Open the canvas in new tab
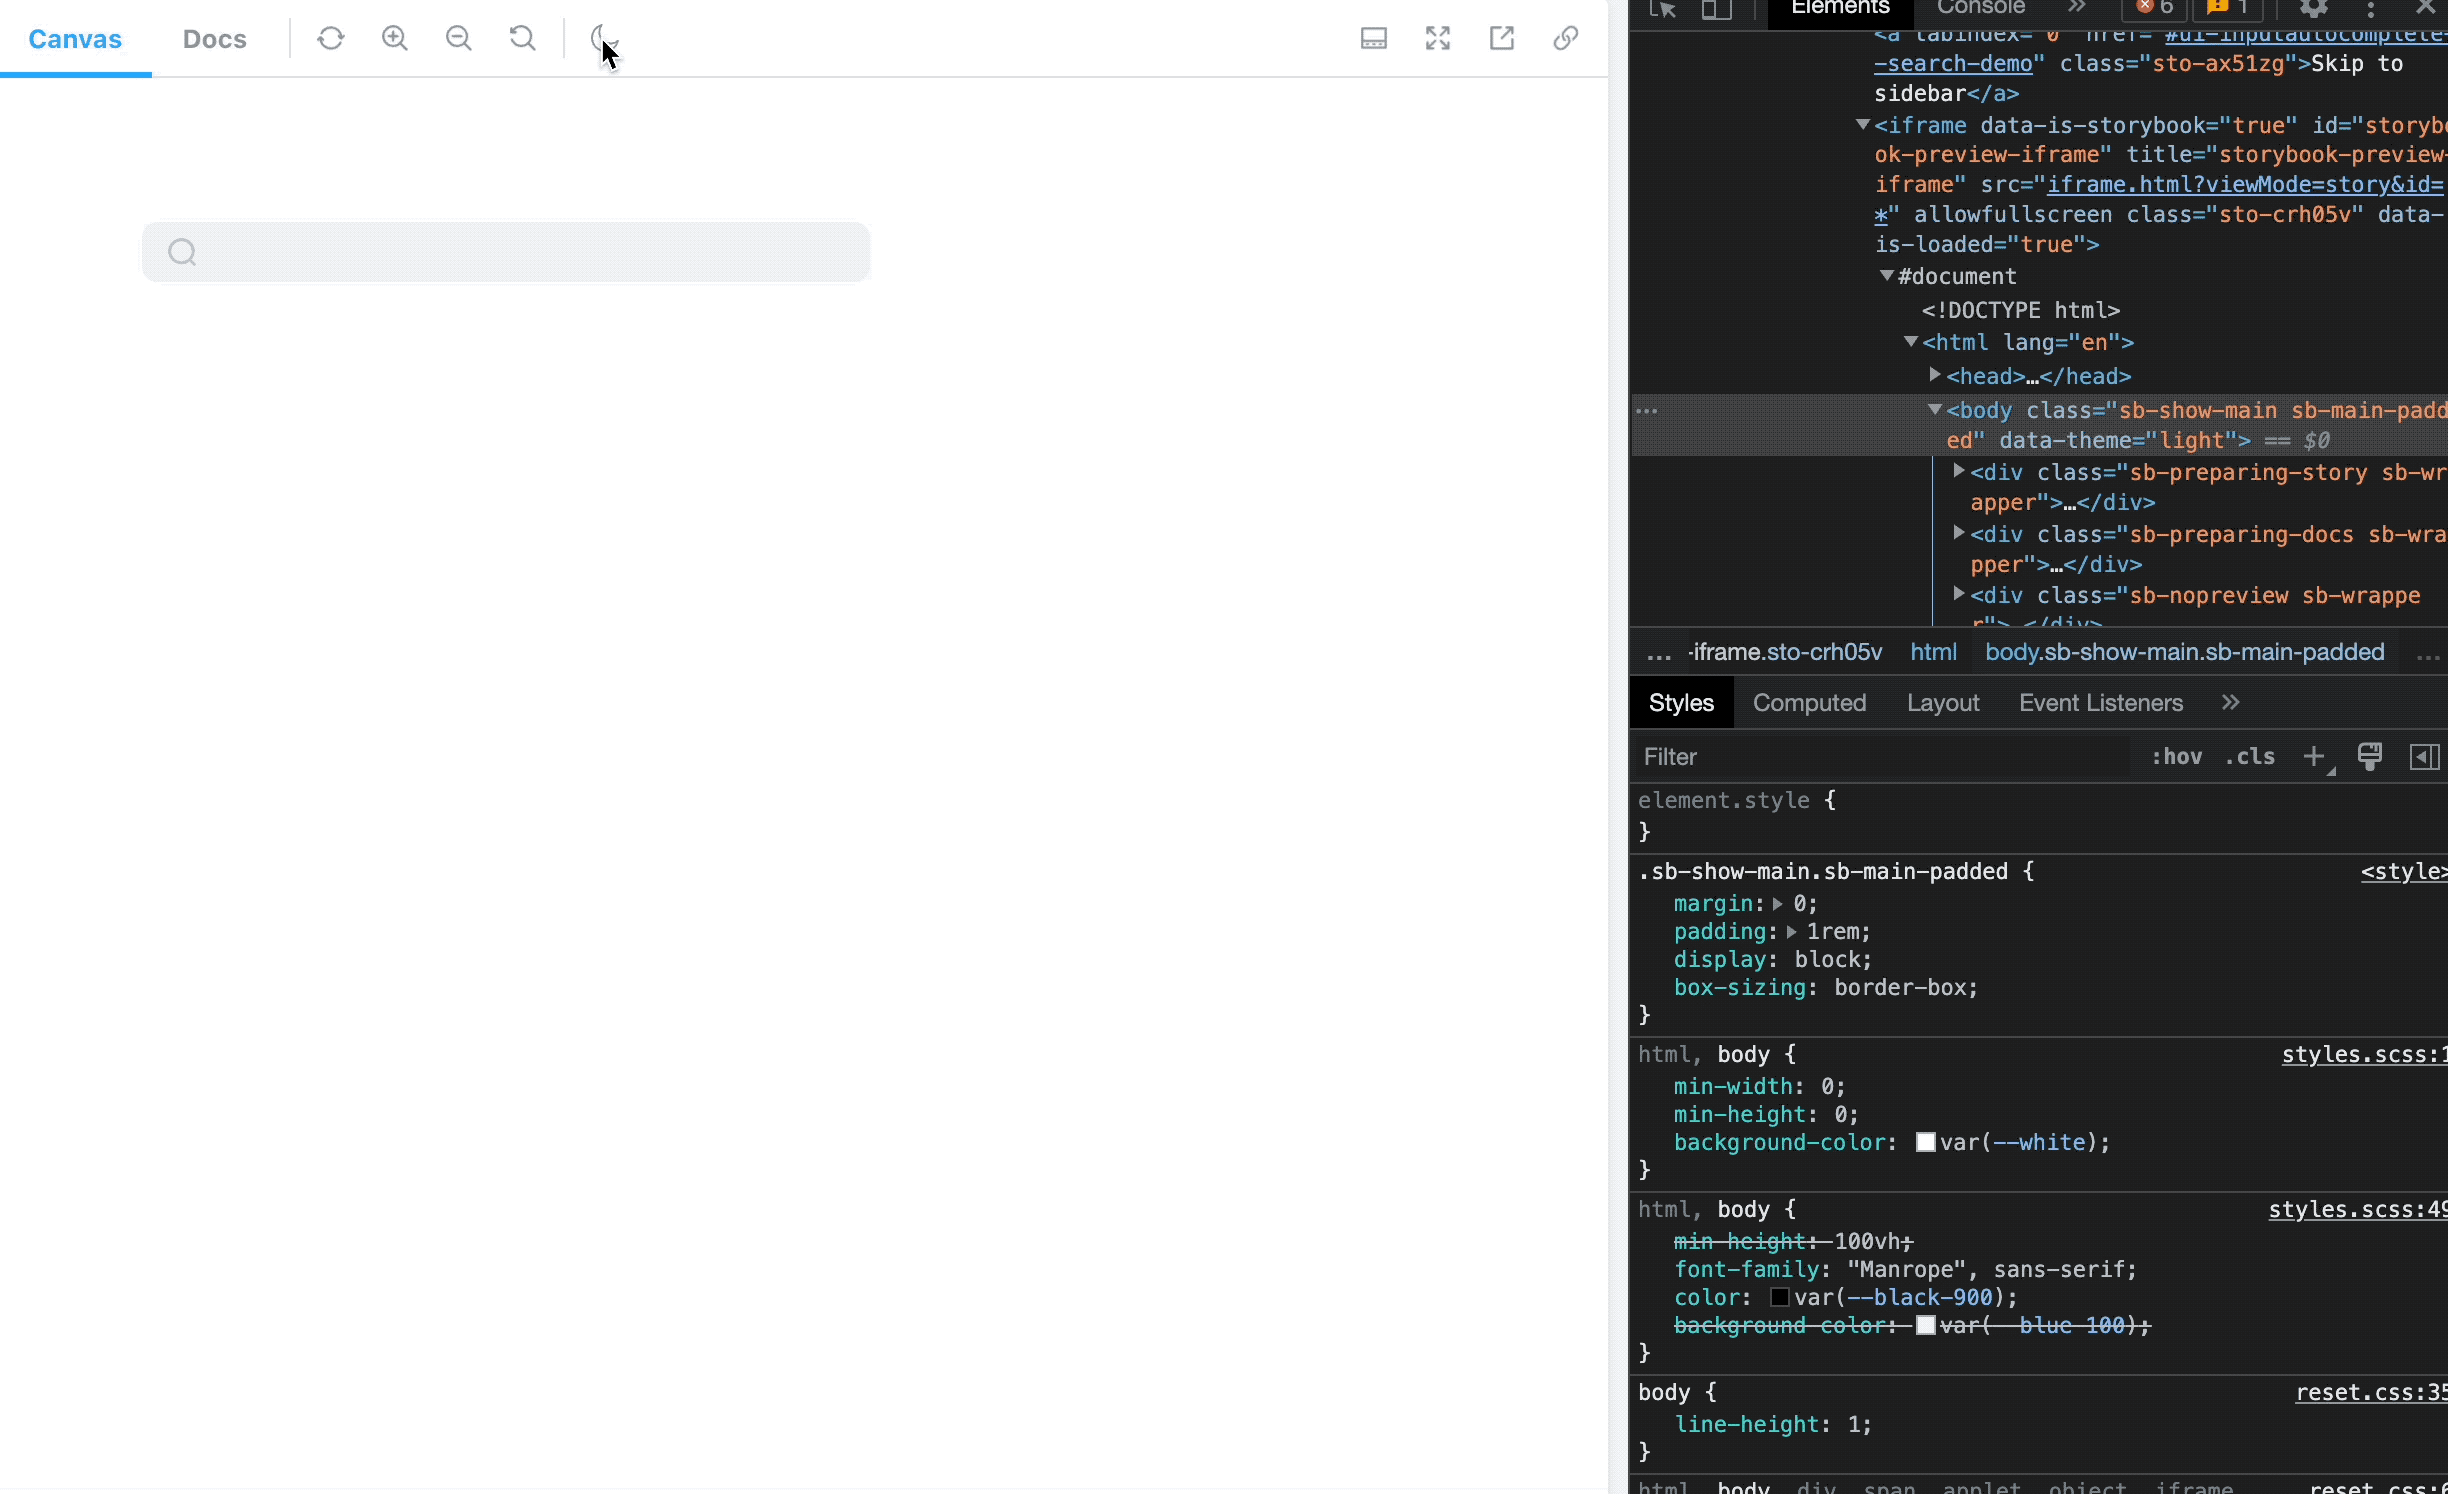The image size is (2448, 1494). point(1502,38)
